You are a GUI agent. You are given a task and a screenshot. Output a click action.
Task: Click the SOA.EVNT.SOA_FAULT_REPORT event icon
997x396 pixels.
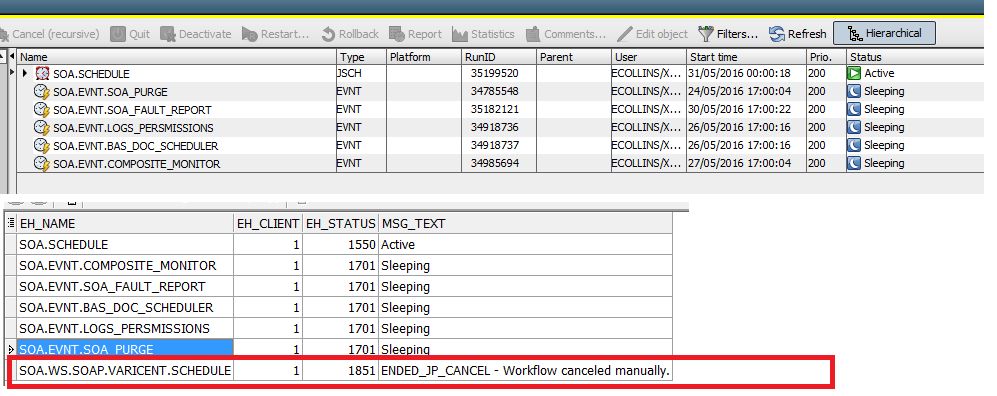point(42,109)
